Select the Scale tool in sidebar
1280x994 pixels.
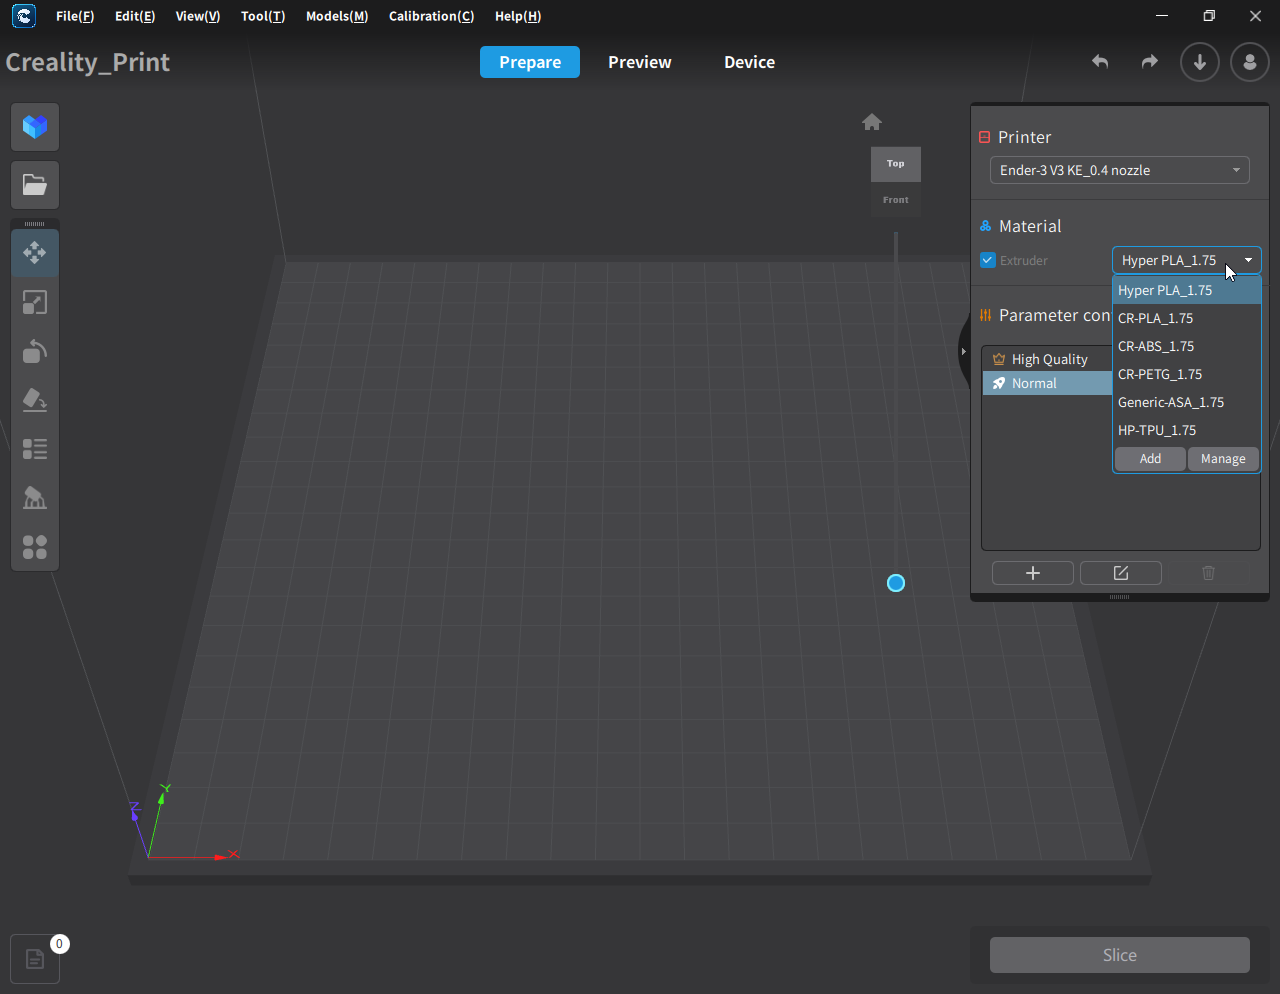coord(35,302)
